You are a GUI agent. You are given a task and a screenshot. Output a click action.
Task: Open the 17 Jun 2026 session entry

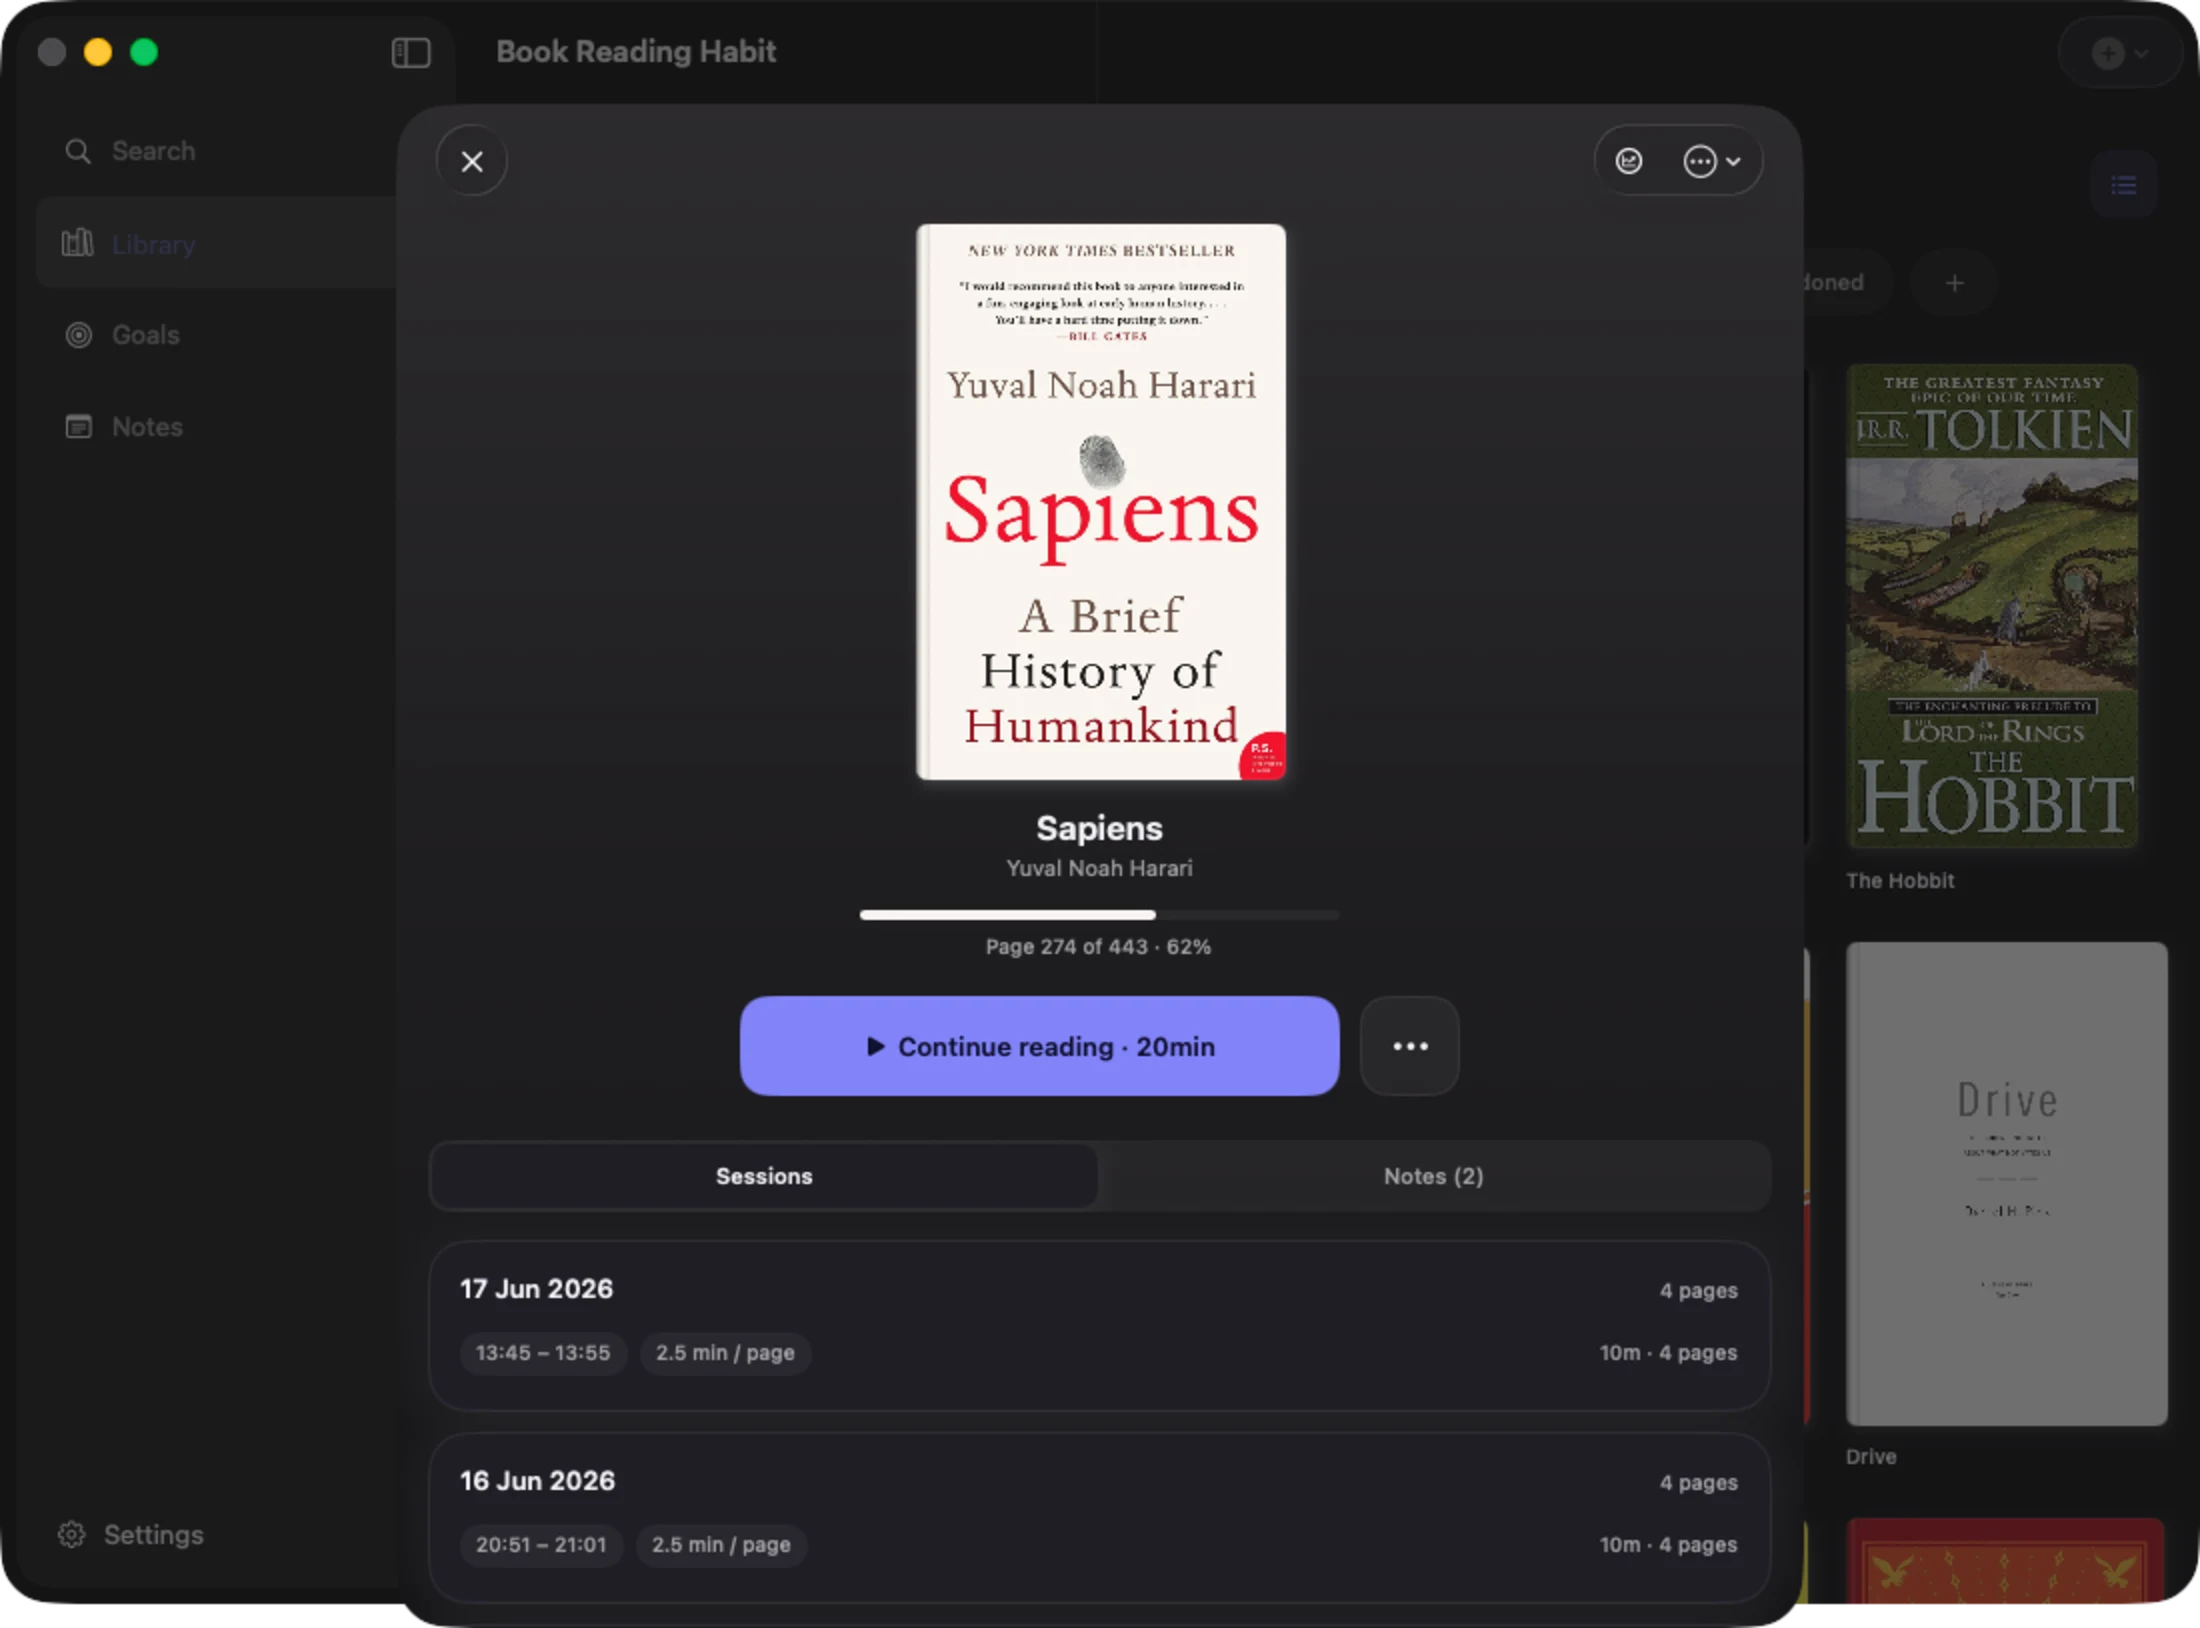tap(1099, 1326)
